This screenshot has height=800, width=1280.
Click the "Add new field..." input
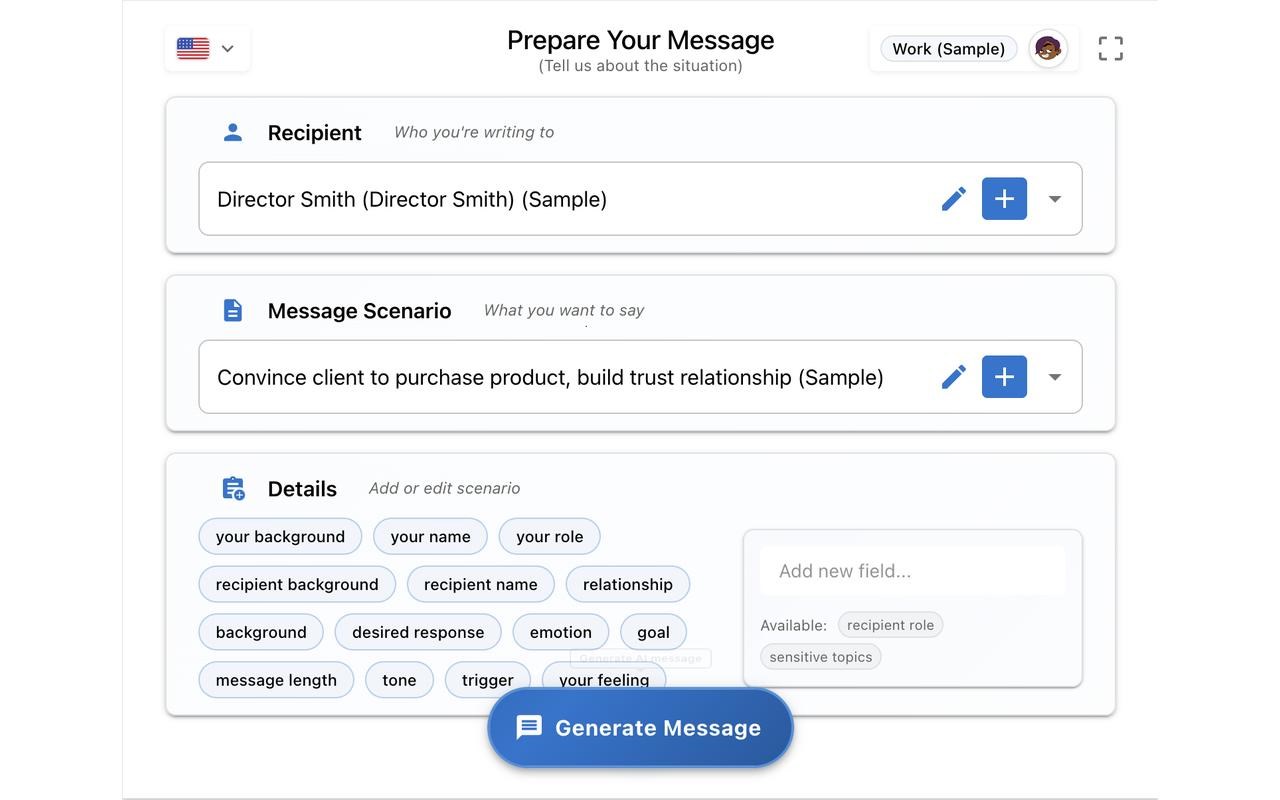pos(912,571)
